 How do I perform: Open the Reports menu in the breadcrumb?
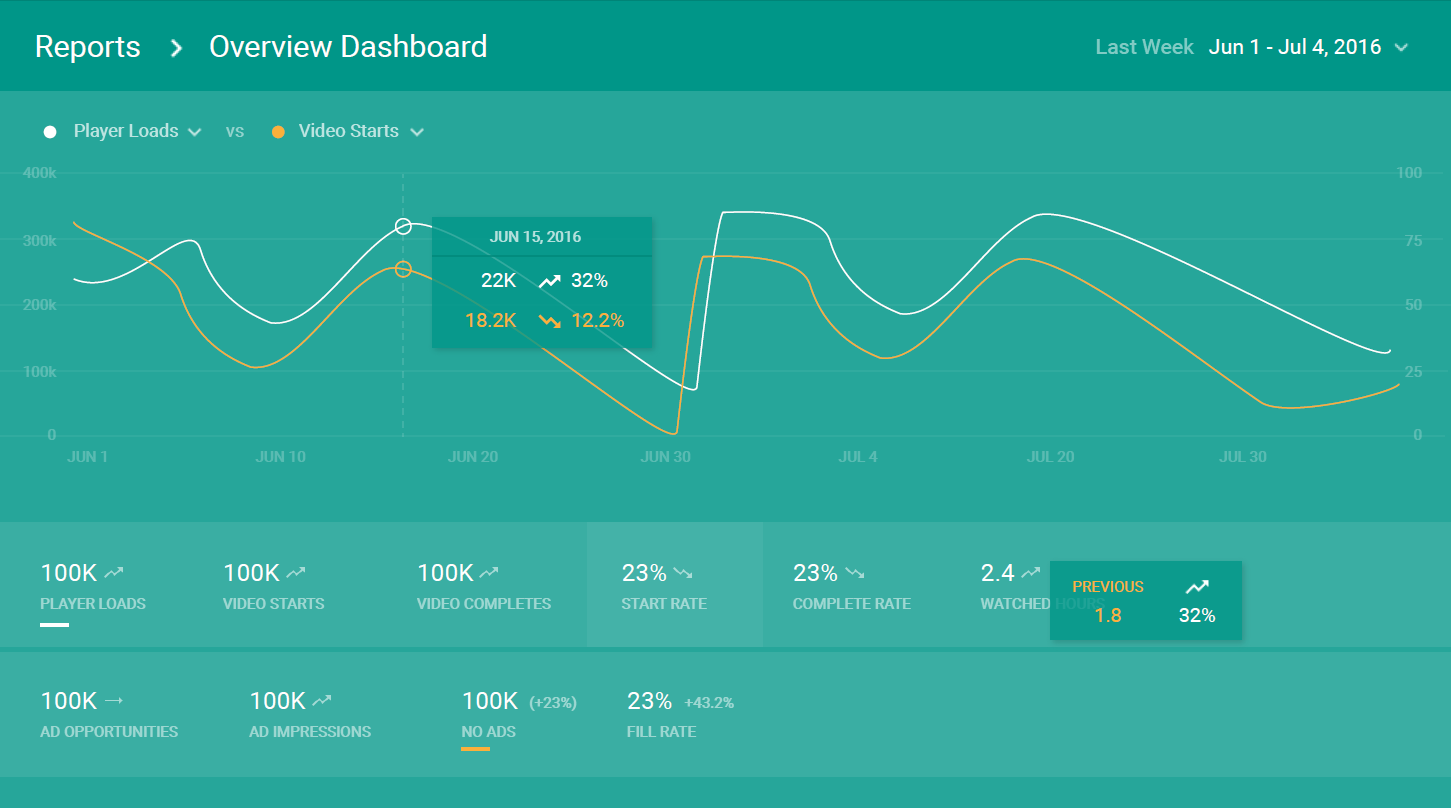point(87,46)
